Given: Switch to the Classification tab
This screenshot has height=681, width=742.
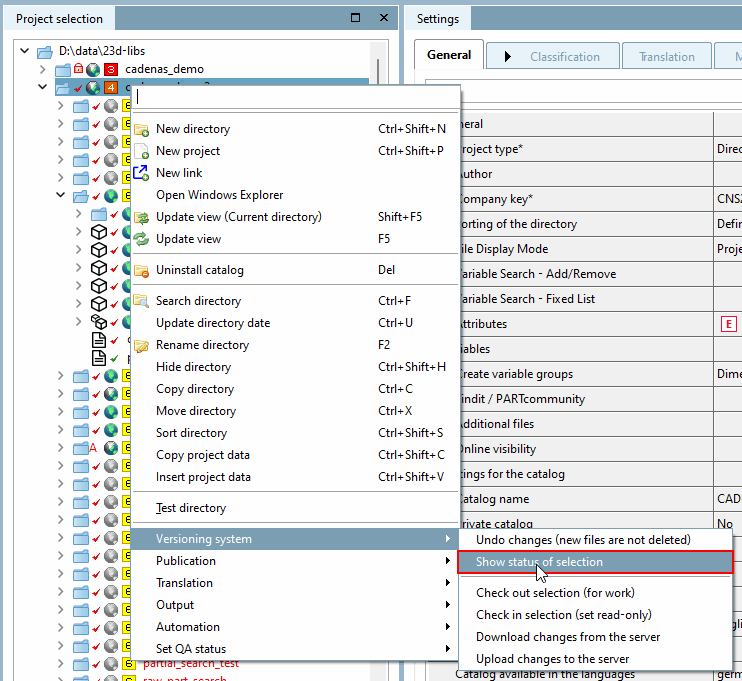Looking at the screenshot, I should 553,57.
